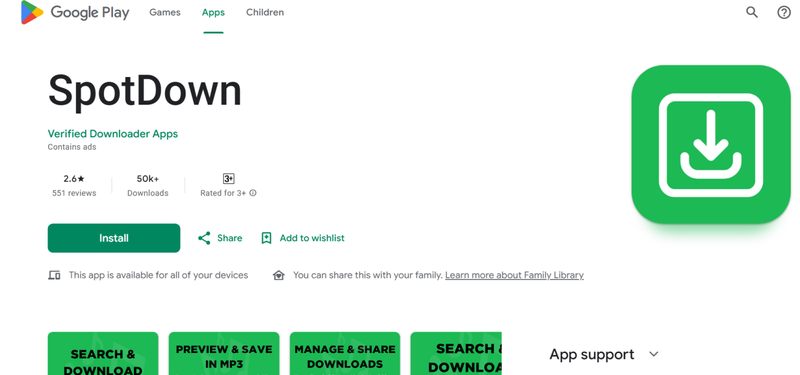Click the devices availability icon
This screenshot has height=375, width=800.
(x=54, y=276)
